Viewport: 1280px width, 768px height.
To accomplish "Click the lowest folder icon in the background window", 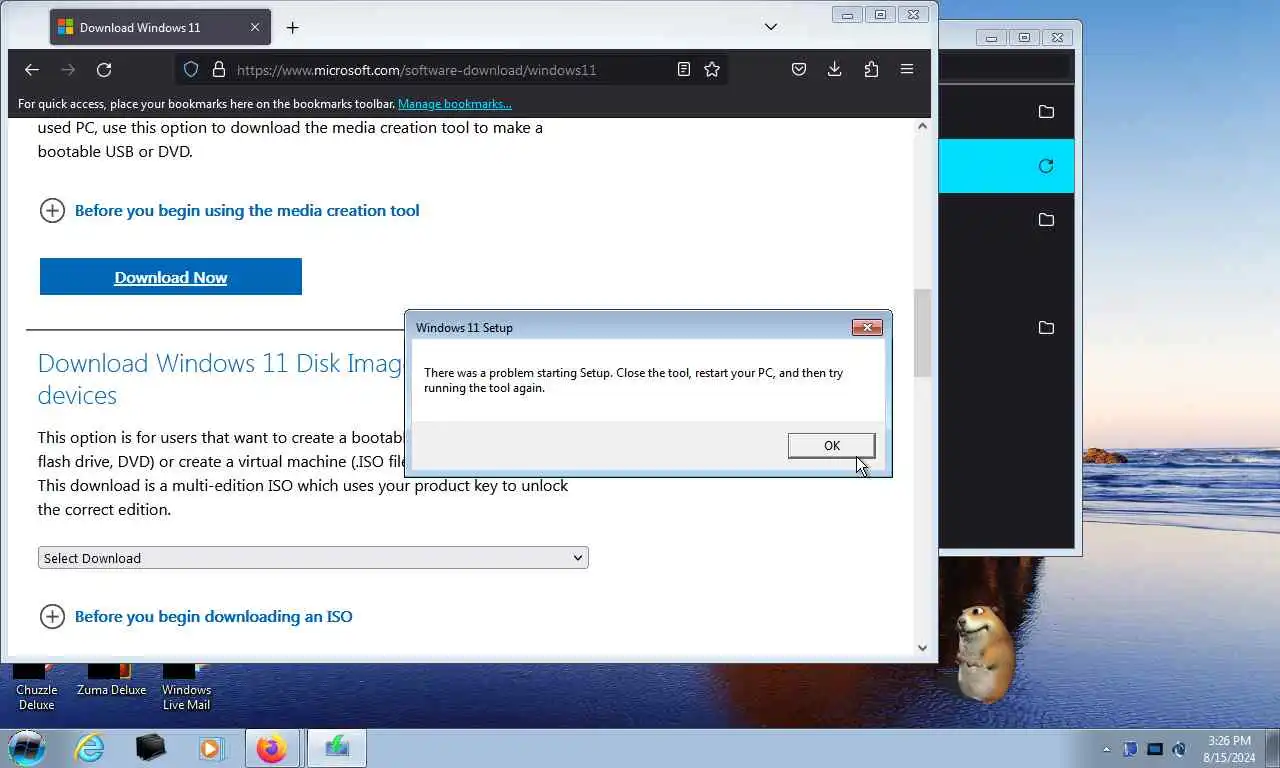I will pyautogui.click(x=1046, y=328).
